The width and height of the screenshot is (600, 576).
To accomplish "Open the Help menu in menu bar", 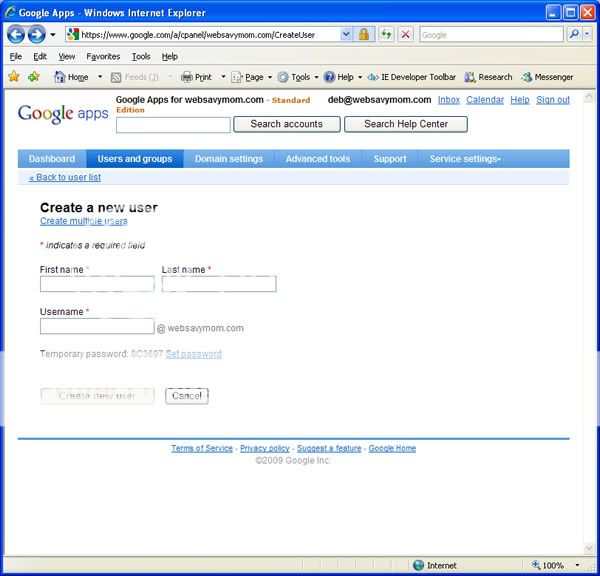I will 170,57.
